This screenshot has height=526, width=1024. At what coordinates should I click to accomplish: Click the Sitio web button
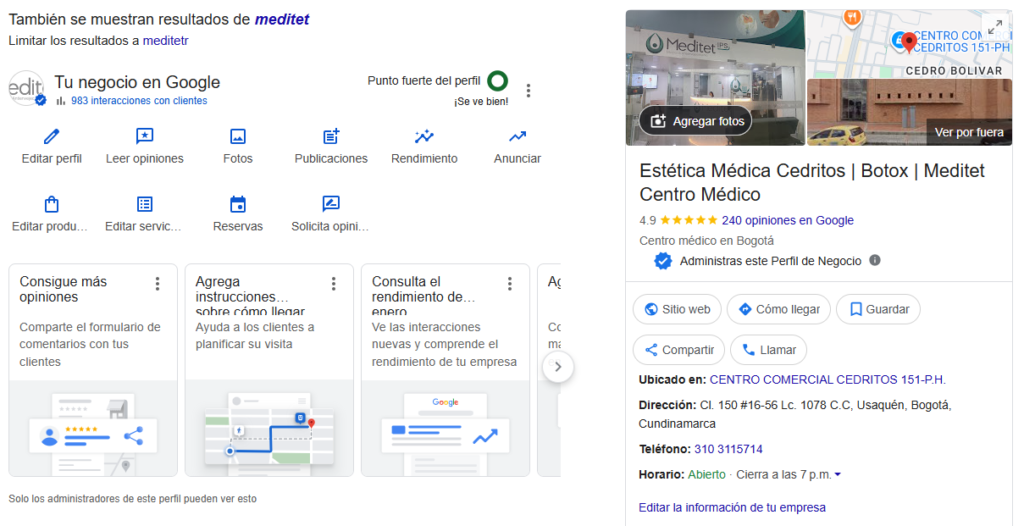pos(677,310)
